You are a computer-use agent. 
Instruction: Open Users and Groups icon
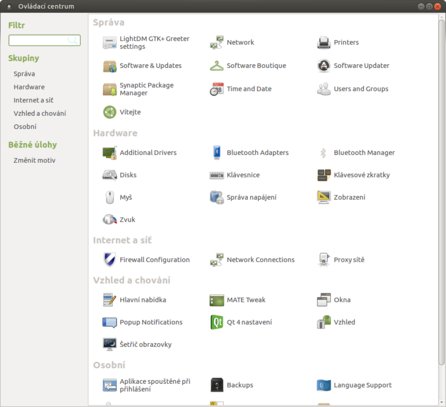[324, 89]
